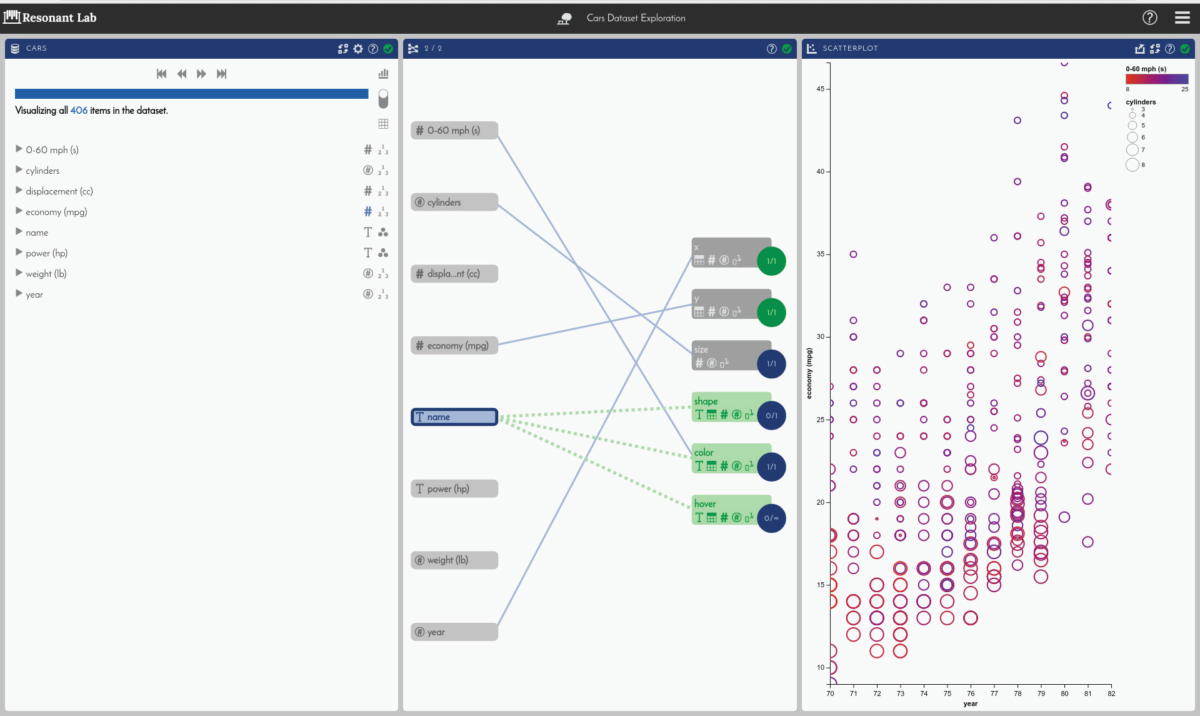The height and width of the screenshot is (716, 1200).
Task: Expand the year attribute
Action: point(19,294)
